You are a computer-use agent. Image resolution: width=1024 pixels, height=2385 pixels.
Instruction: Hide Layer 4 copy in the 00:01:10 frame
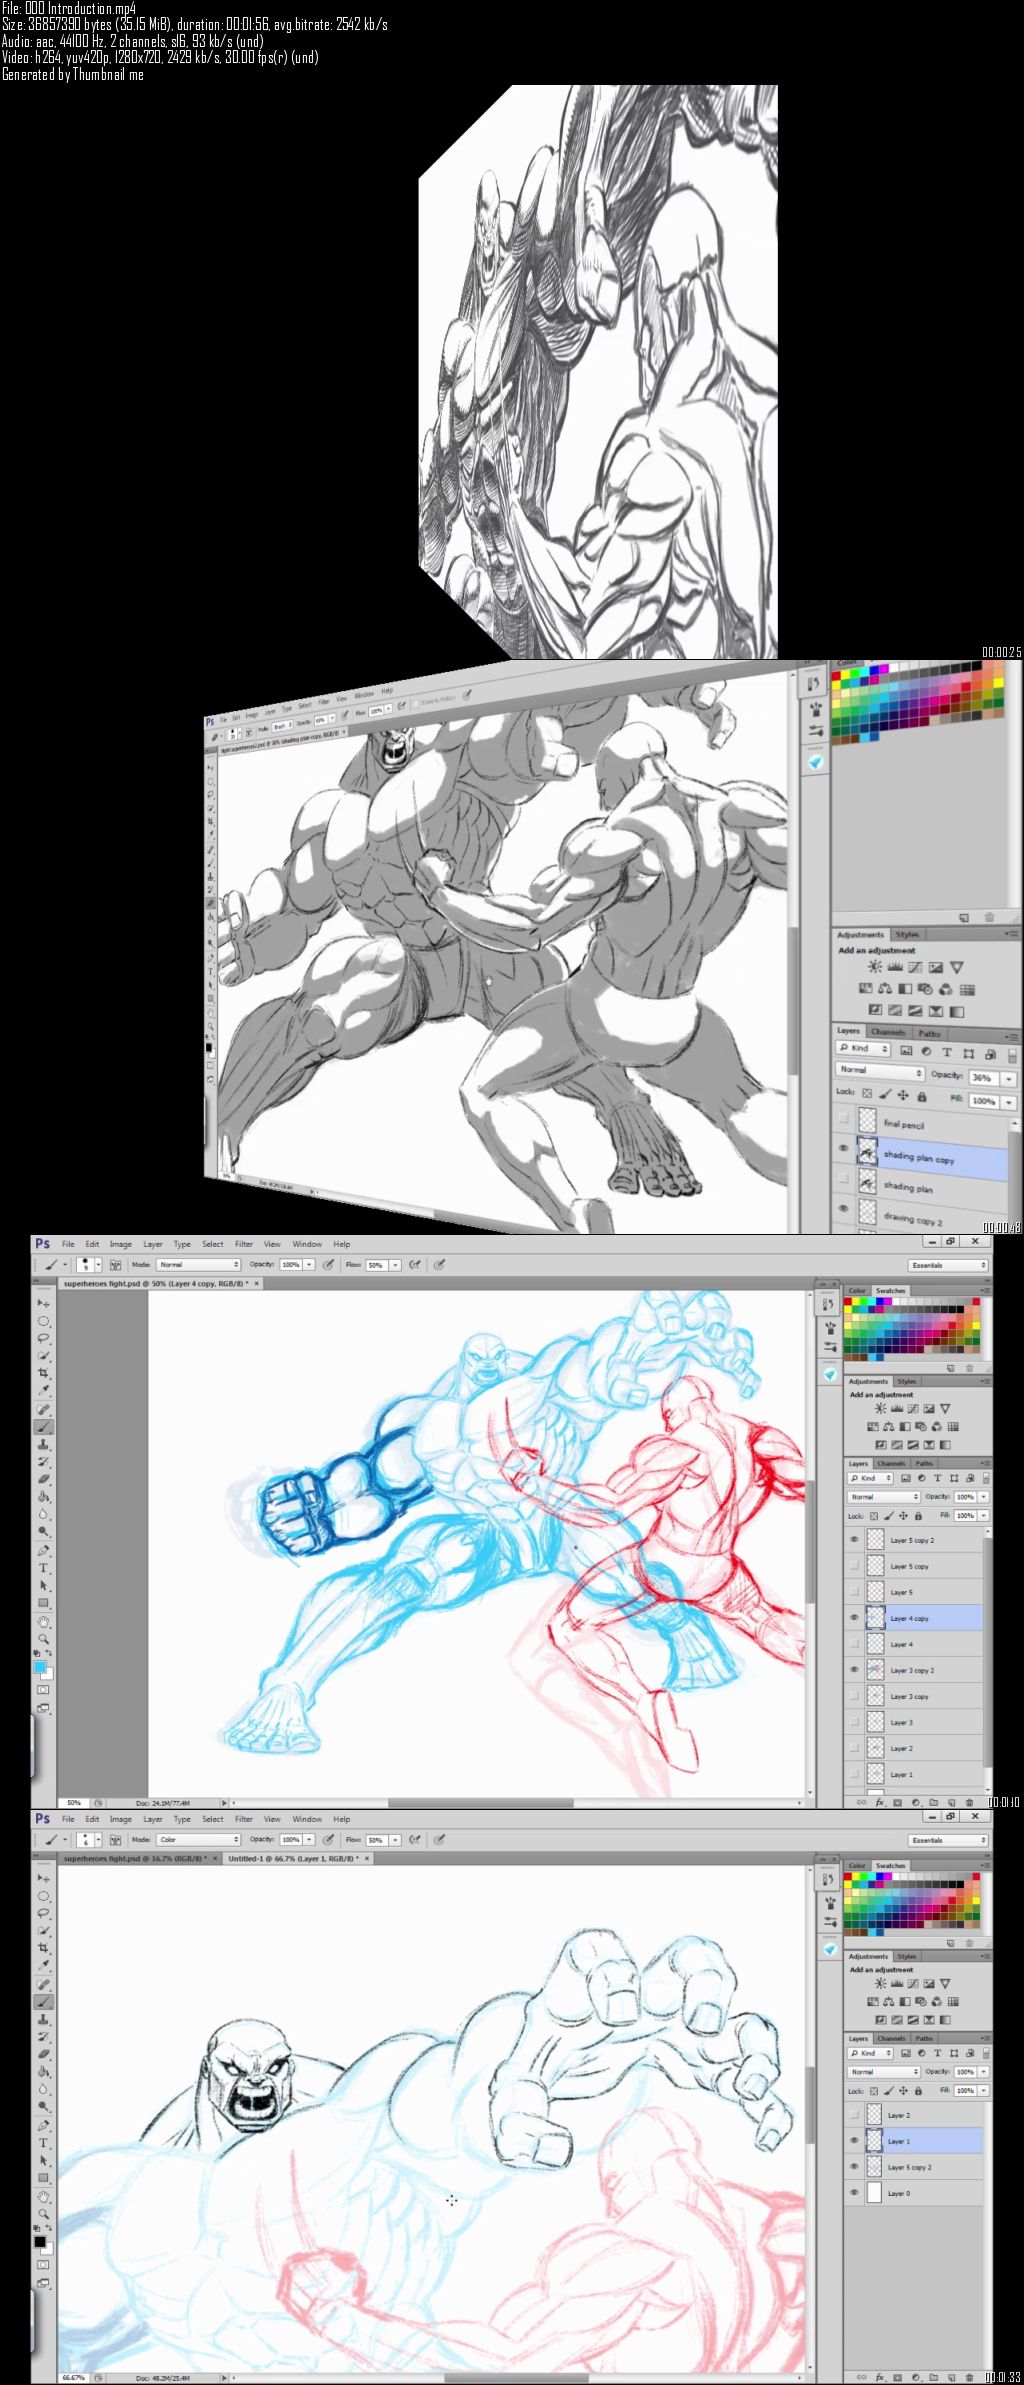click(854, 1618)
